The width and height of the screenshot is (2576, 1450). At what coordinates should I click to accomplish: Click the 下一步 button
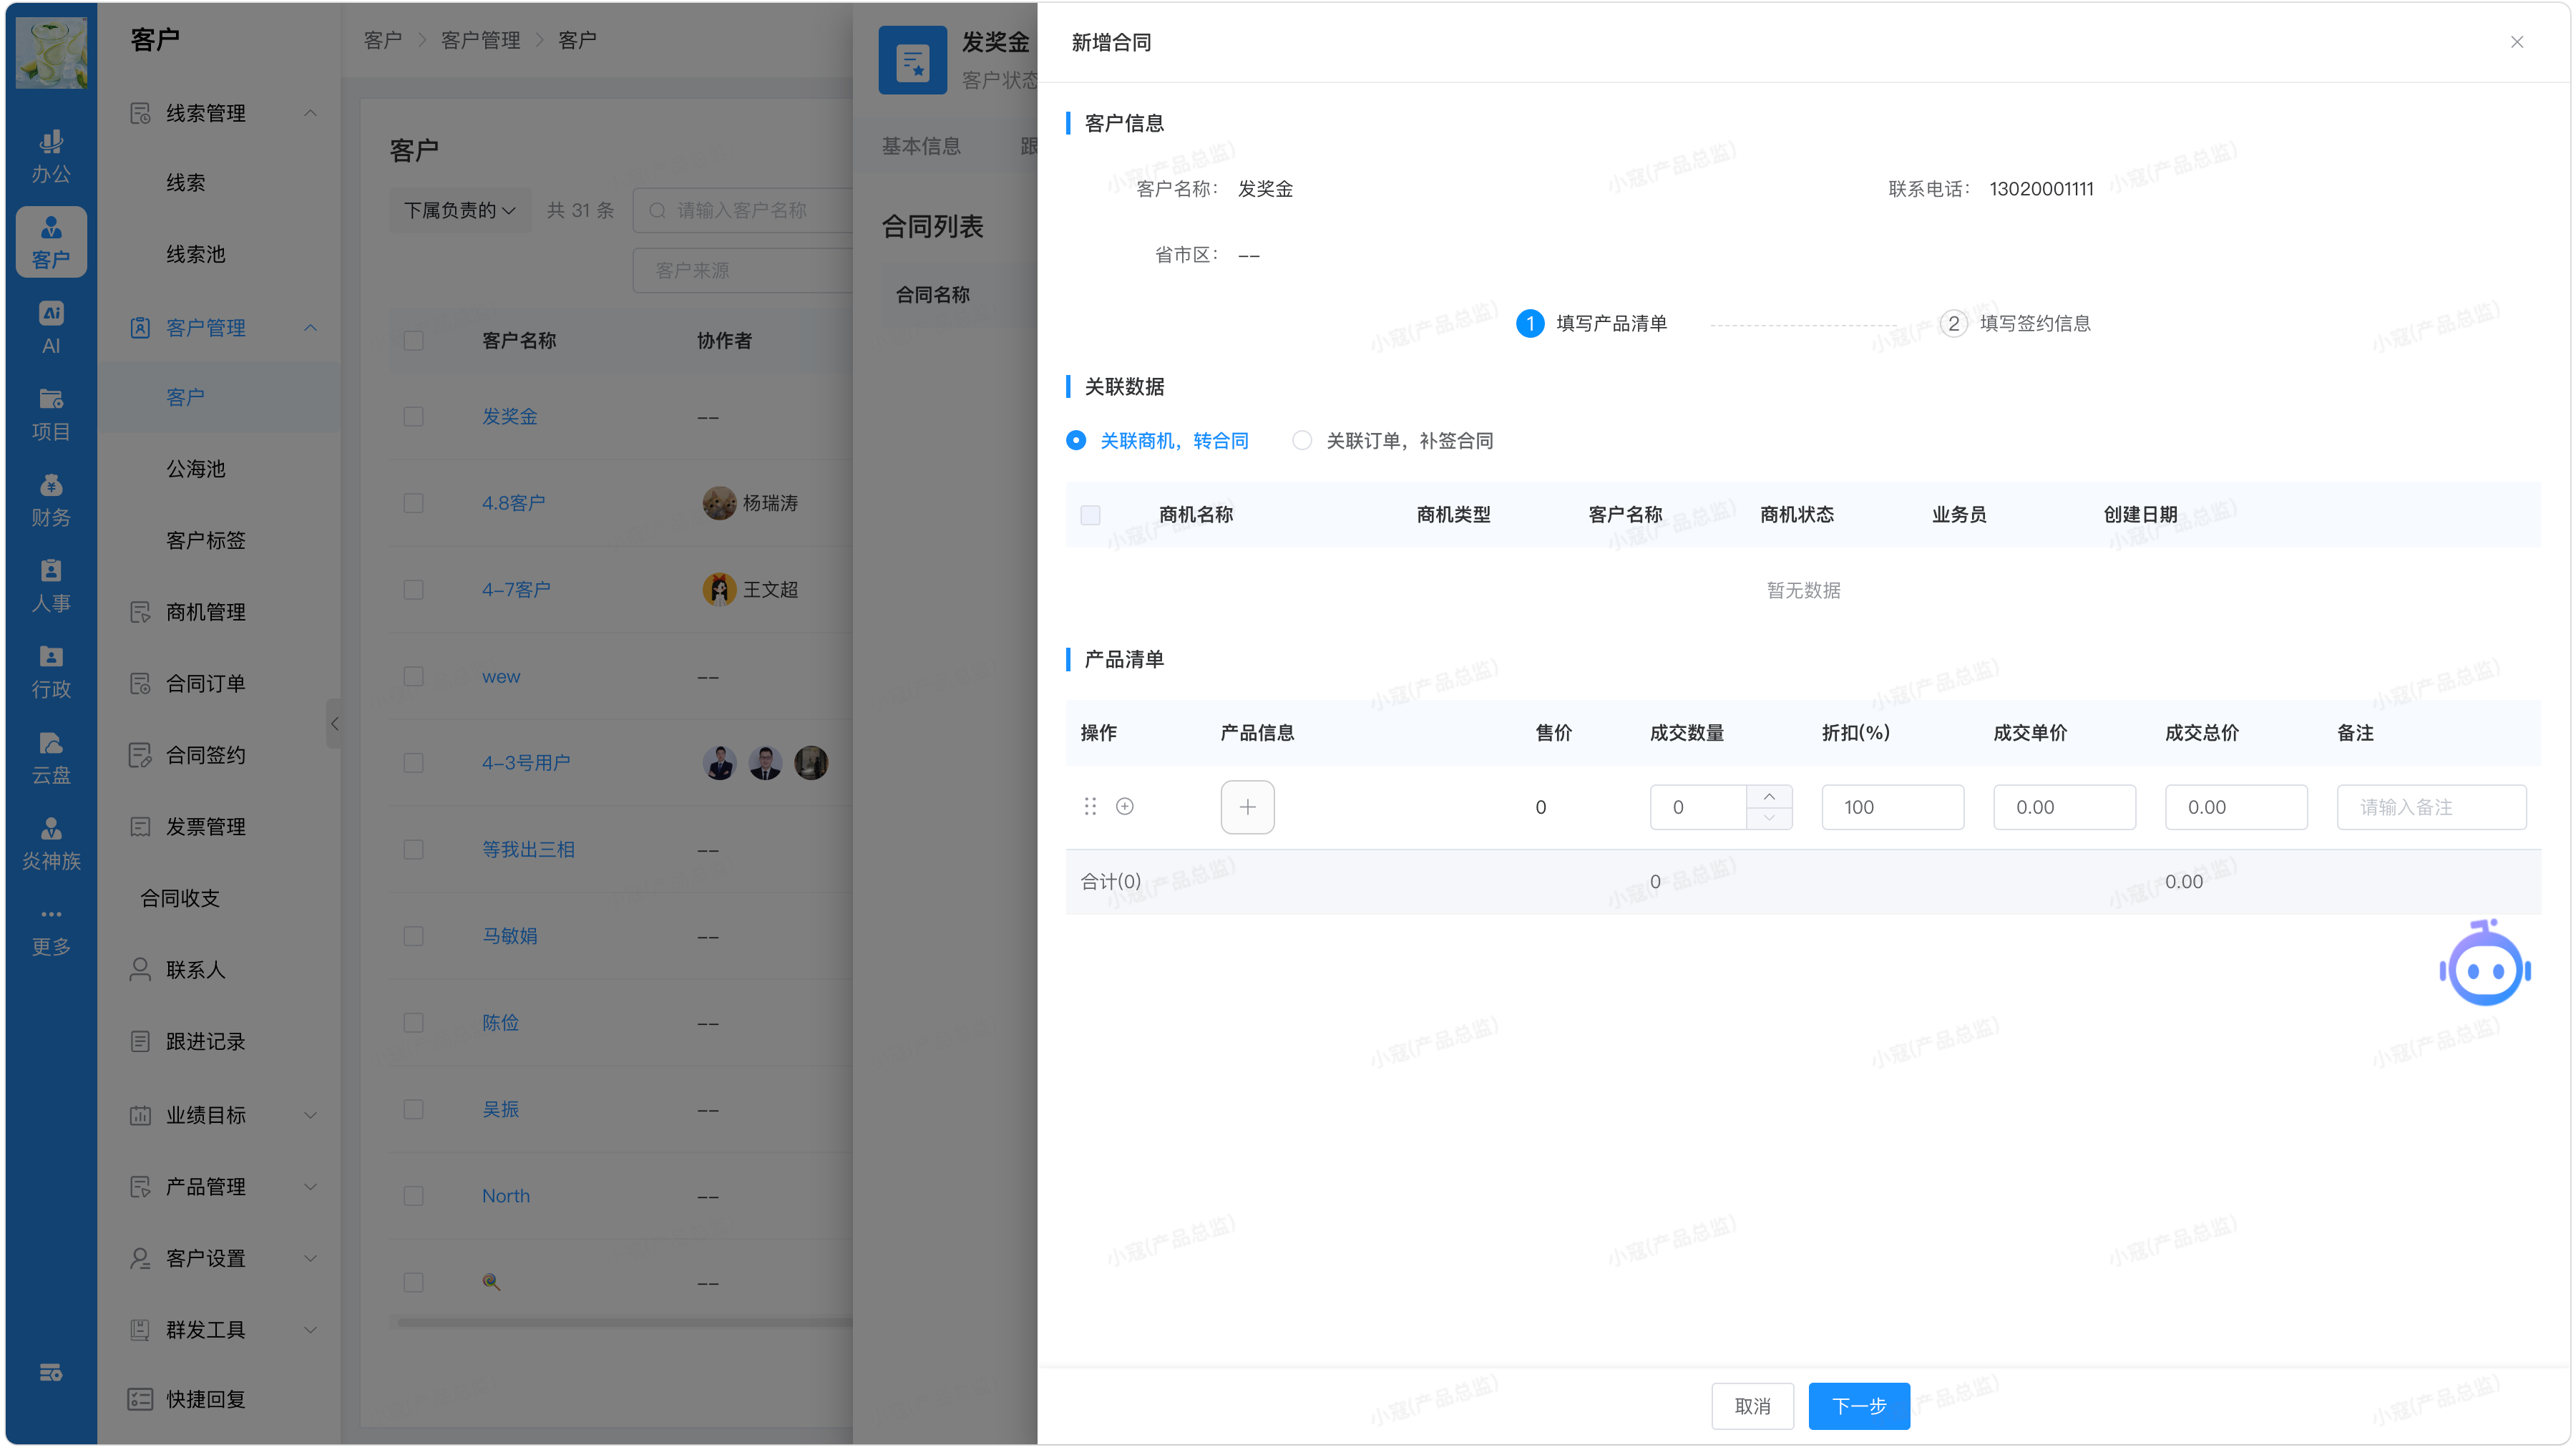1858,1406
